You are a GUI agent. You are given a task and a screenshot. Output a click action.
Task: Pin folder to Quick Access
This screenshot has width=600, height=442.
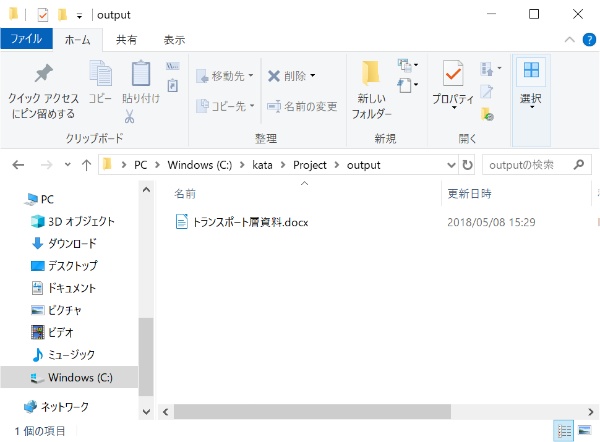pyautogui.click(x=43, y=91)
